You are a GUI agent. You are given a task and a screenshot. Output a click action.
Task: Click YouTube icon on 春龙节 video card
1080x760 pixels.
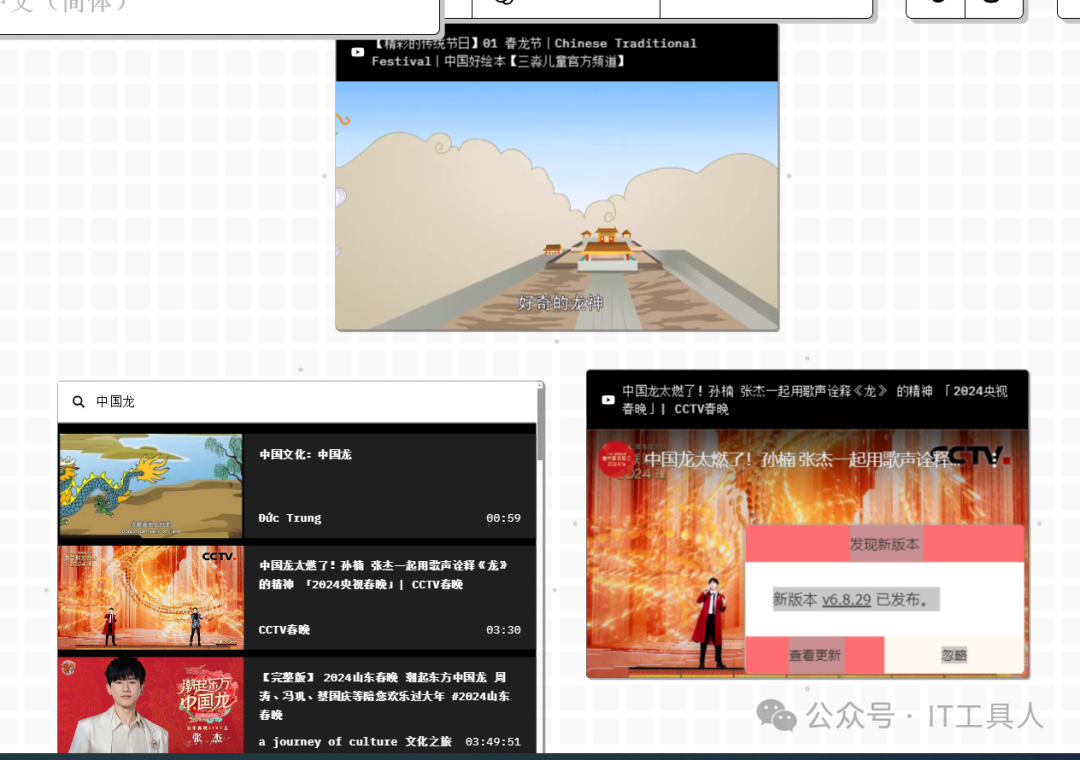pyautogui.click(x=357, y=52)
